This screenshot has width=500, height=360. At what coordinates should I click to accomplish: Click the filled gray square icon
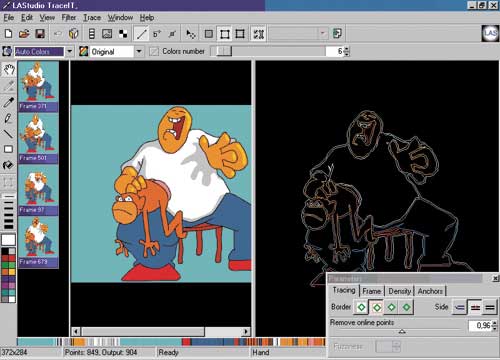pyautogui.click(x=209, y=34)
